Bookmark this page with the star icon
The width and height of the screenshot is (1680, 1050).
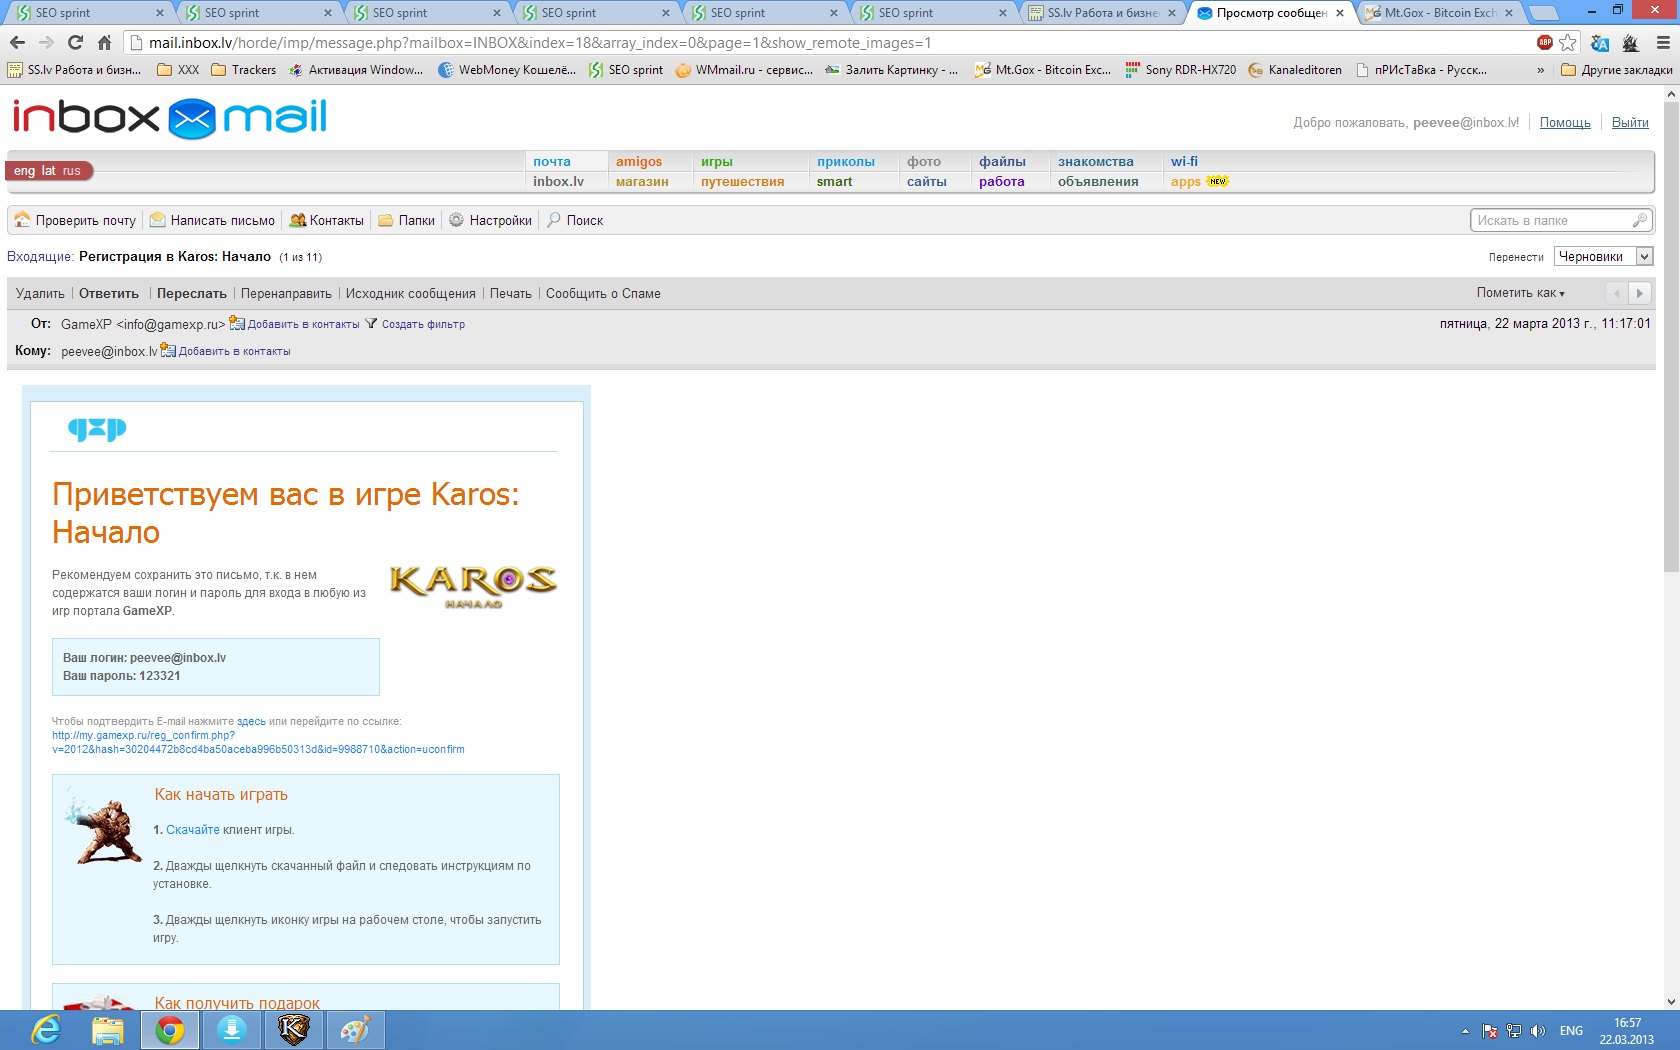1568,43
